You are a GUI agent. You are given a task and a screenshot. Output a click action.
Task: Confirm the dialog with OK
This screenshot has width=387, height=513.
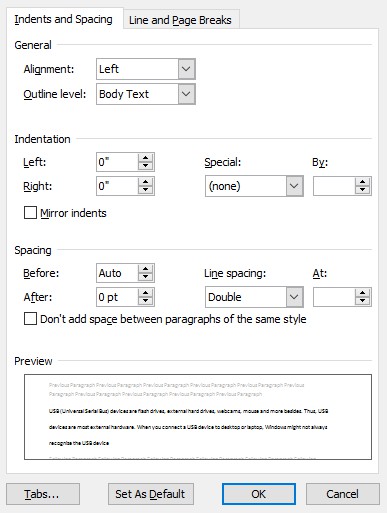[259, 494]
